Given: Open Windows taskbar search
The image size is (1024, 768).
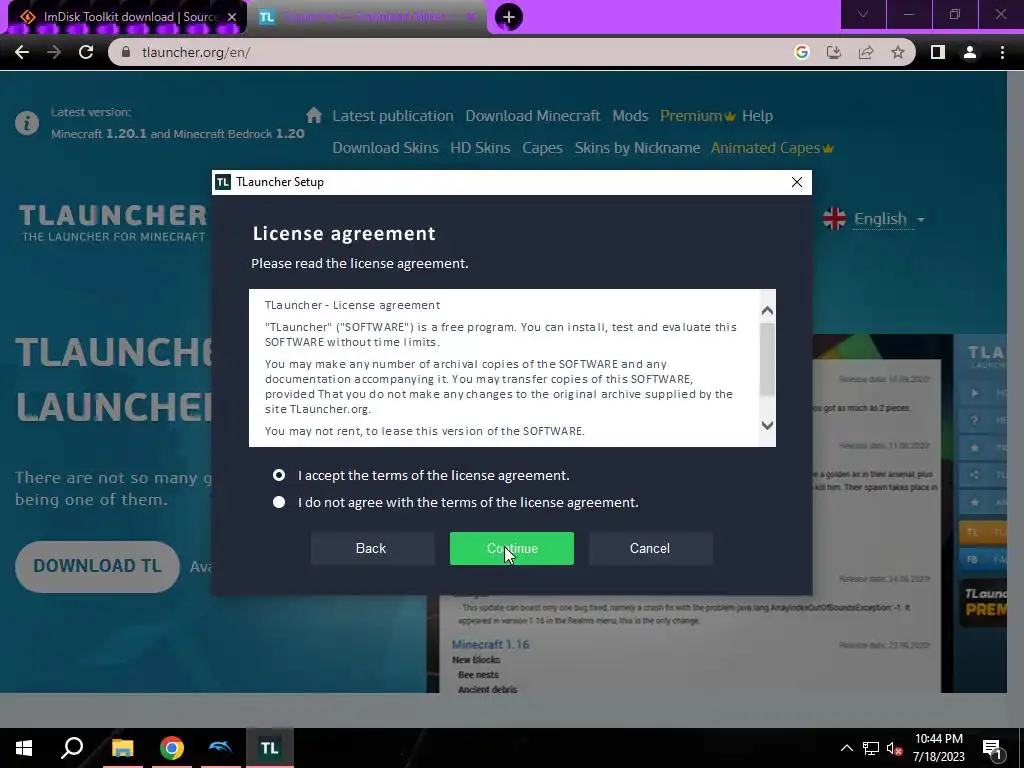Looking at the screenshot, I should (x=72, y=748).
